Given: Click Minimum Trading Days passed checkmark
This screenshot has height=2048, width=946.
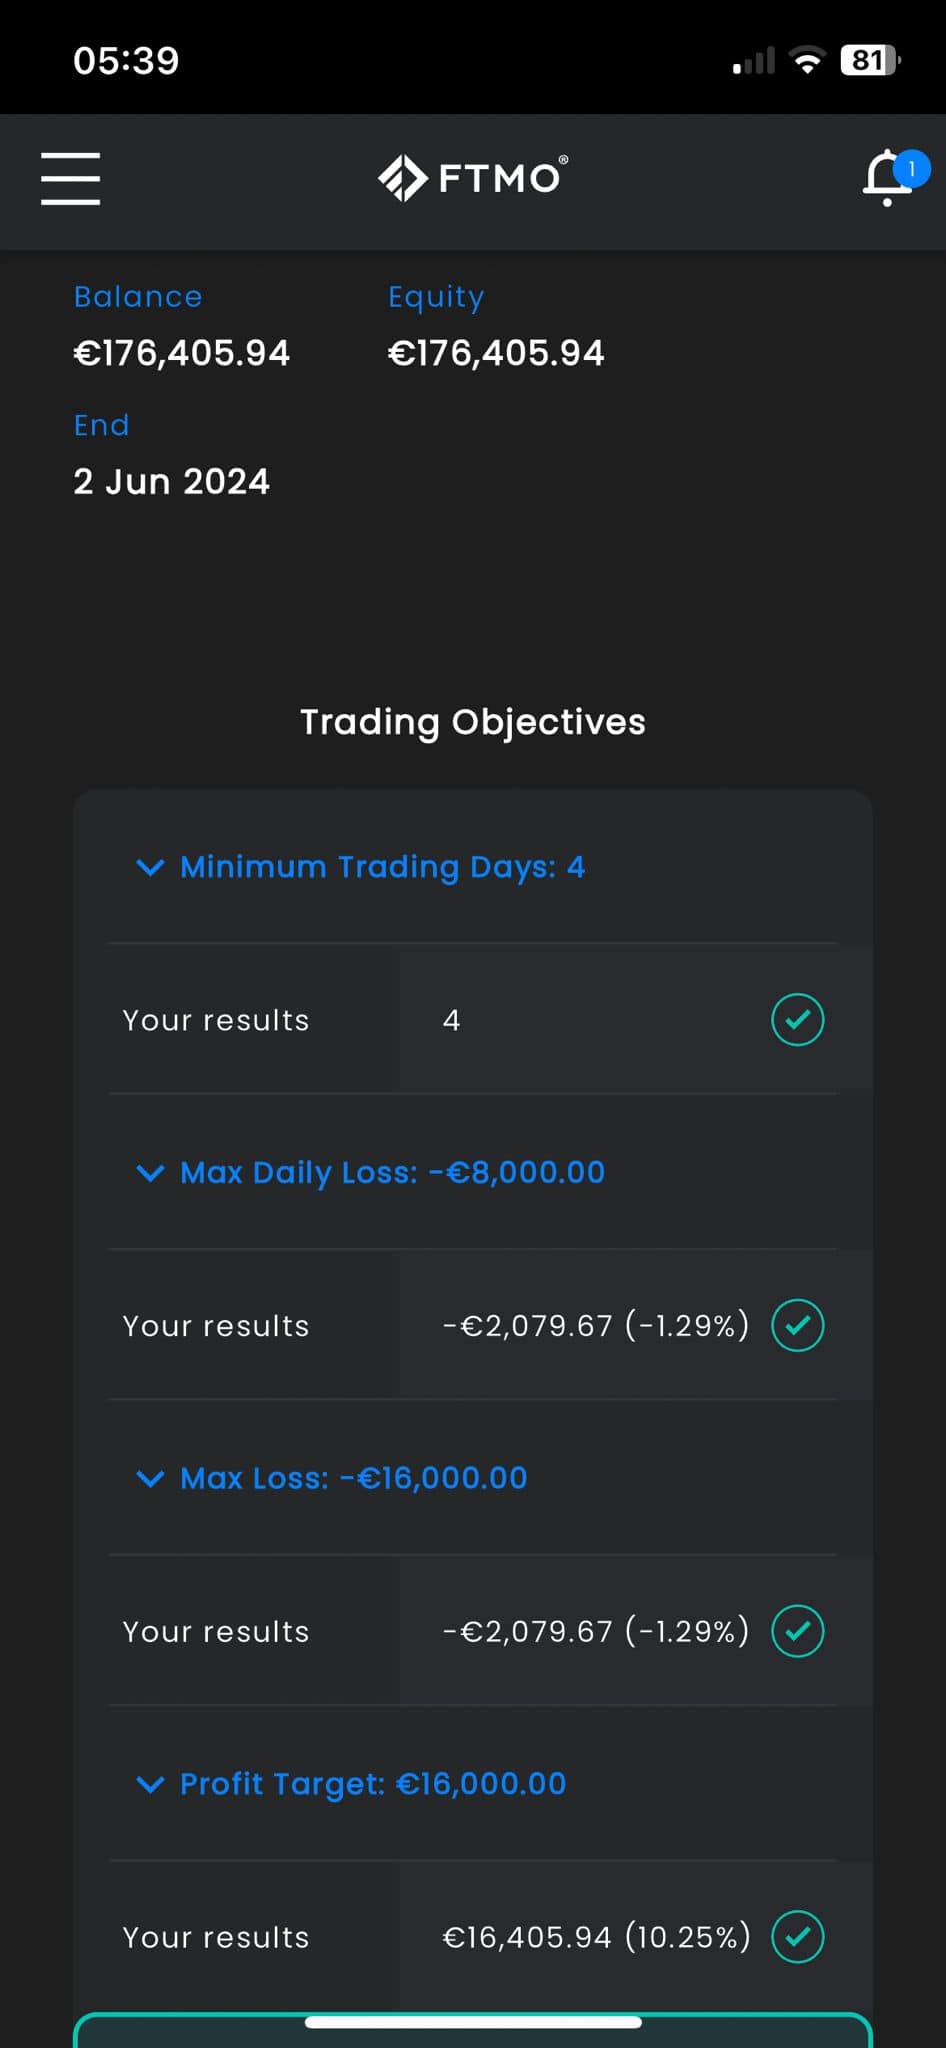Looking at the screenshot, I should point(797,1020).
